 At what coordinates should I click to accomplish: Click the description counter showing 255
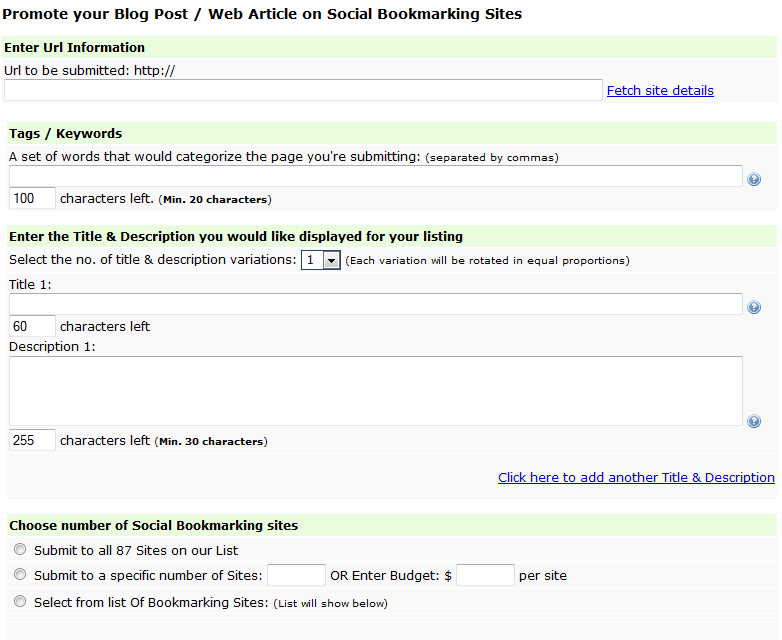click(32, 440)
